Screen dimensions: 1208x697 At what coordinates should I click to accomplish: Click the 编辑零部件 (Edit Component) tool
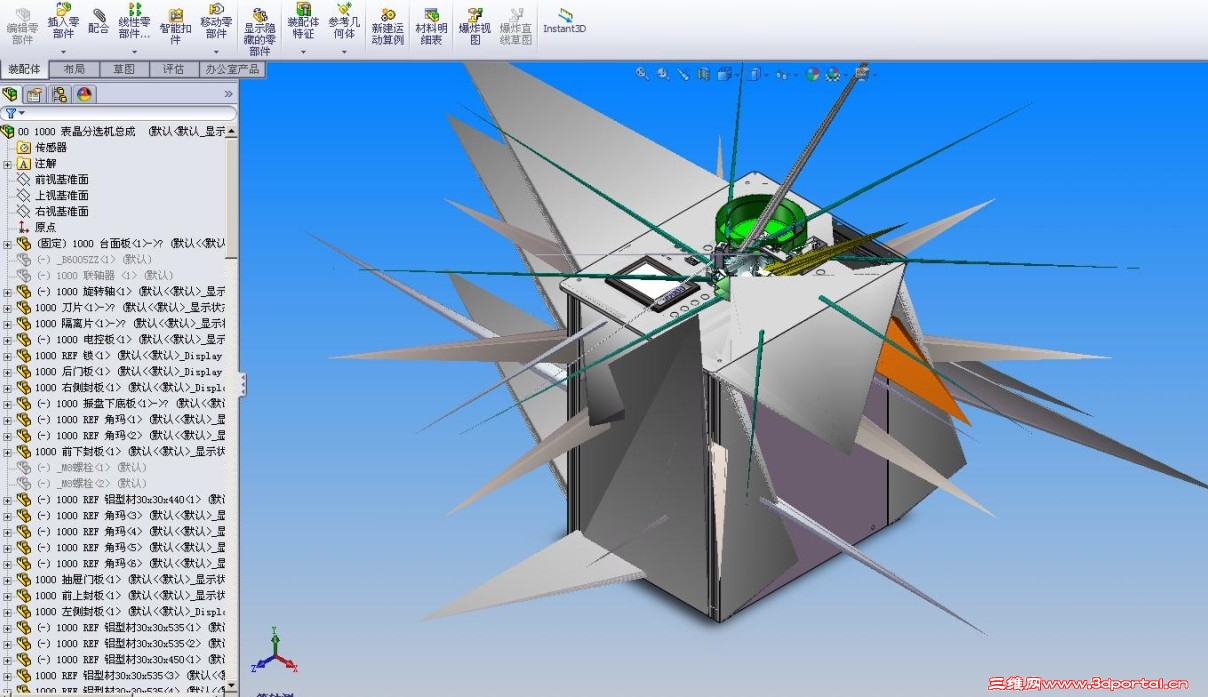22,26
